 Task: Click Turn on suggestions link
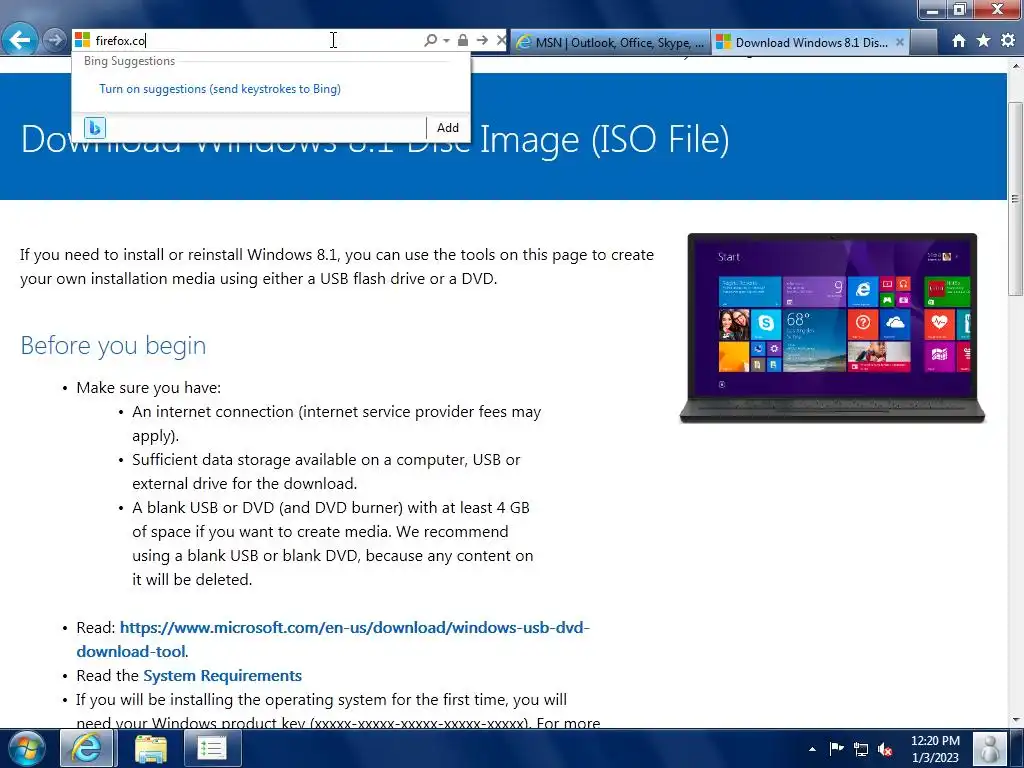219,89
